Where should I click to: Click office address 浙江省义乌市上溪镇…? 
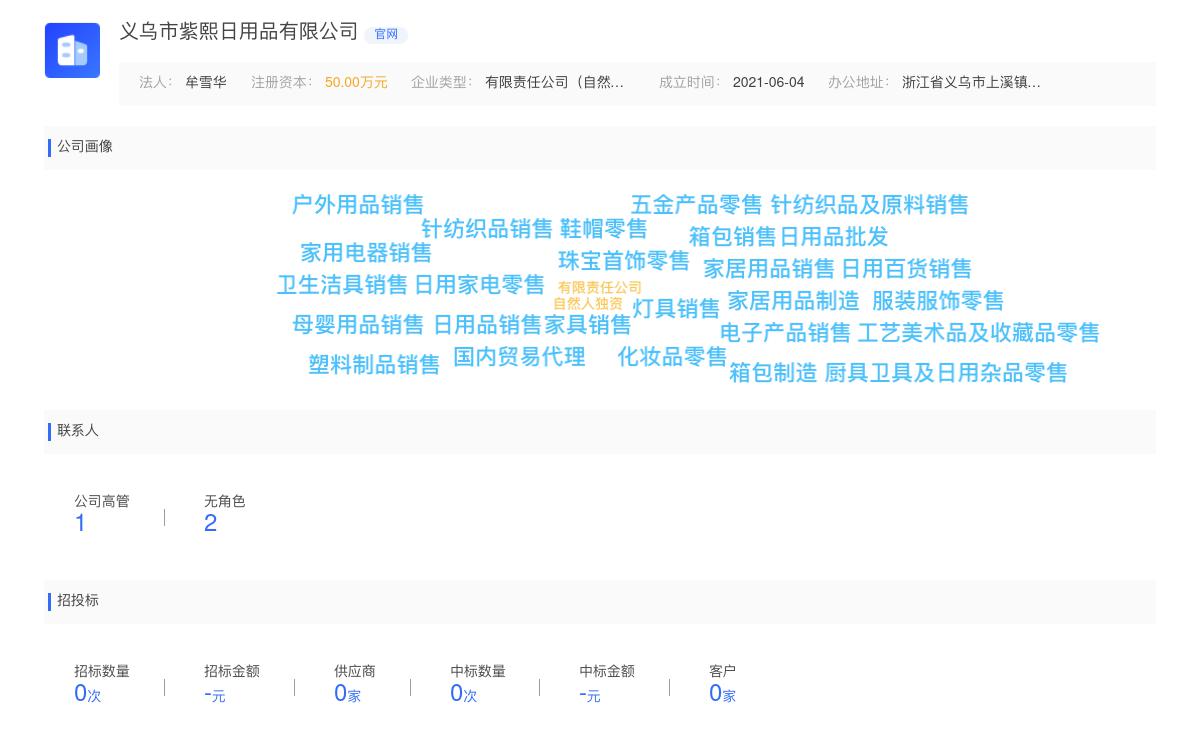coord(971,82)
